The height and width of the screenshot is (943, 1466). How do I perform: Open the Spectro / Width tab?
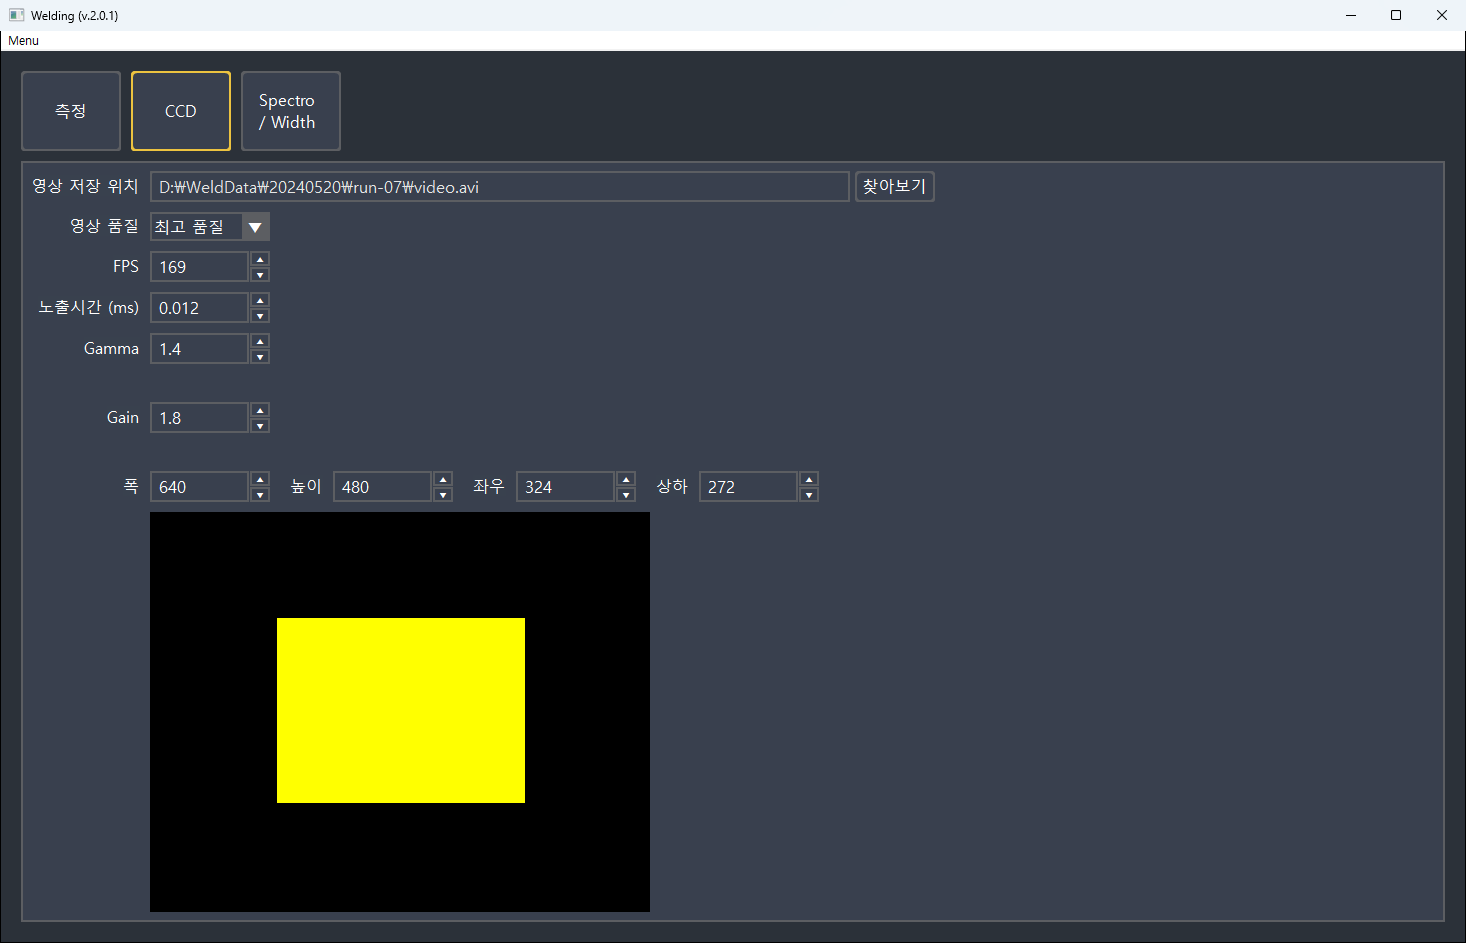pos(291,111)
